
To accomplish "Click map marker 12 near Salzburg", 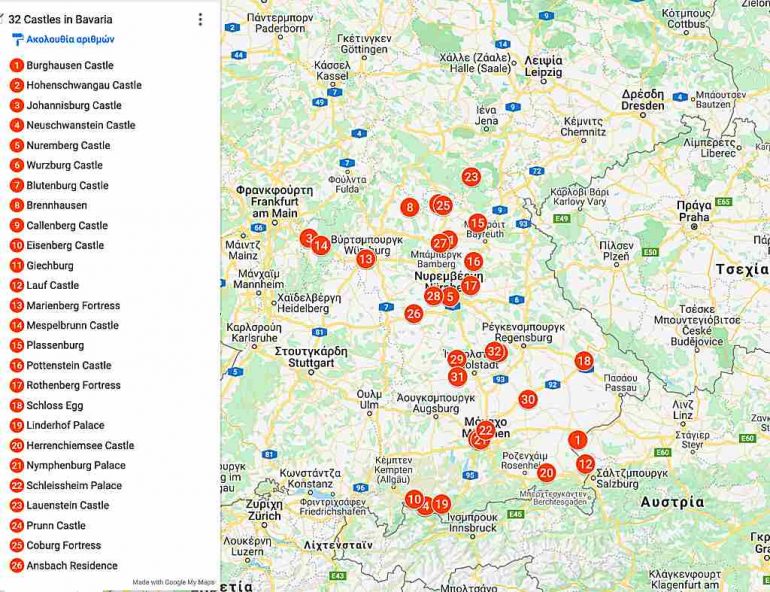I will (x=585, y=463).
